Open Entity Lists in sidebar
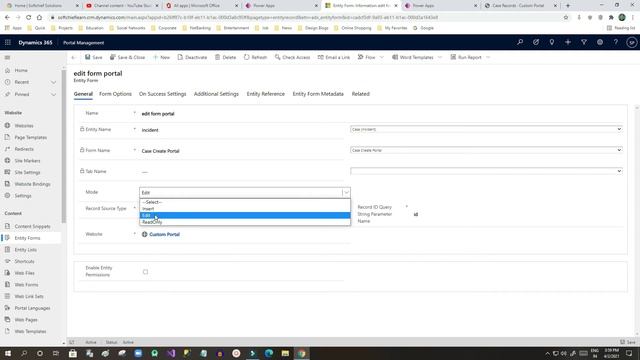Image resolution: width=640 pixels, height=360 pixels. point(25,249)
